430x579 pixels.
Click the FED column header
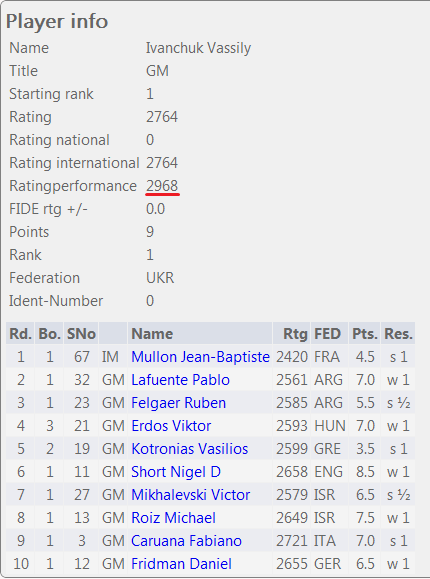click(327, 334)
